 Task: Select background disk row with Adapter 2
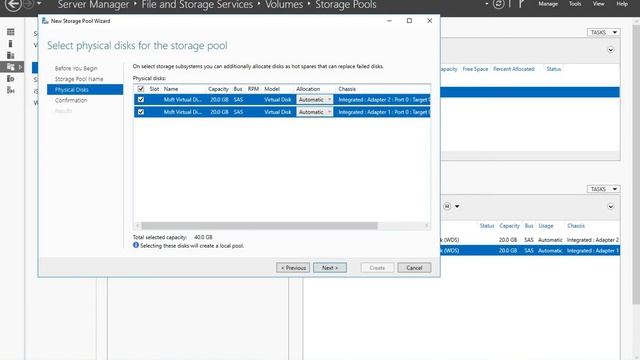click(x=530, y=240)
